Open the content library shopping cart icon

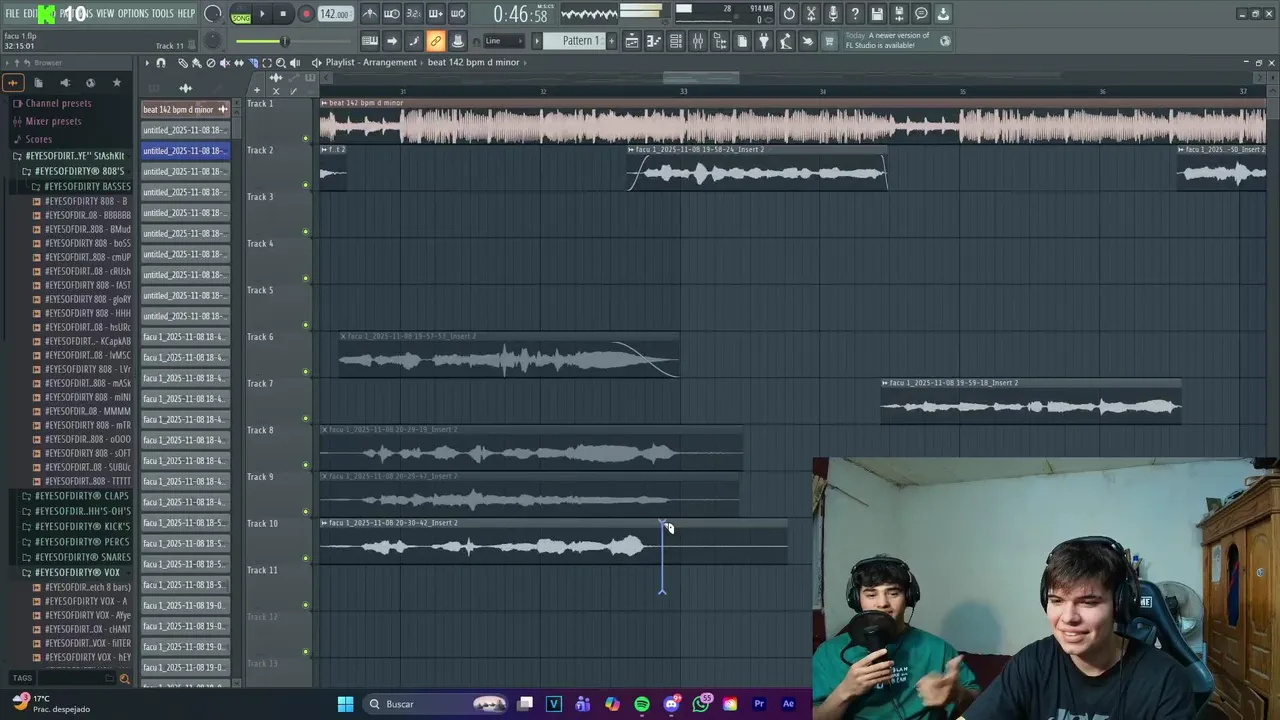[x=829, y=41]
